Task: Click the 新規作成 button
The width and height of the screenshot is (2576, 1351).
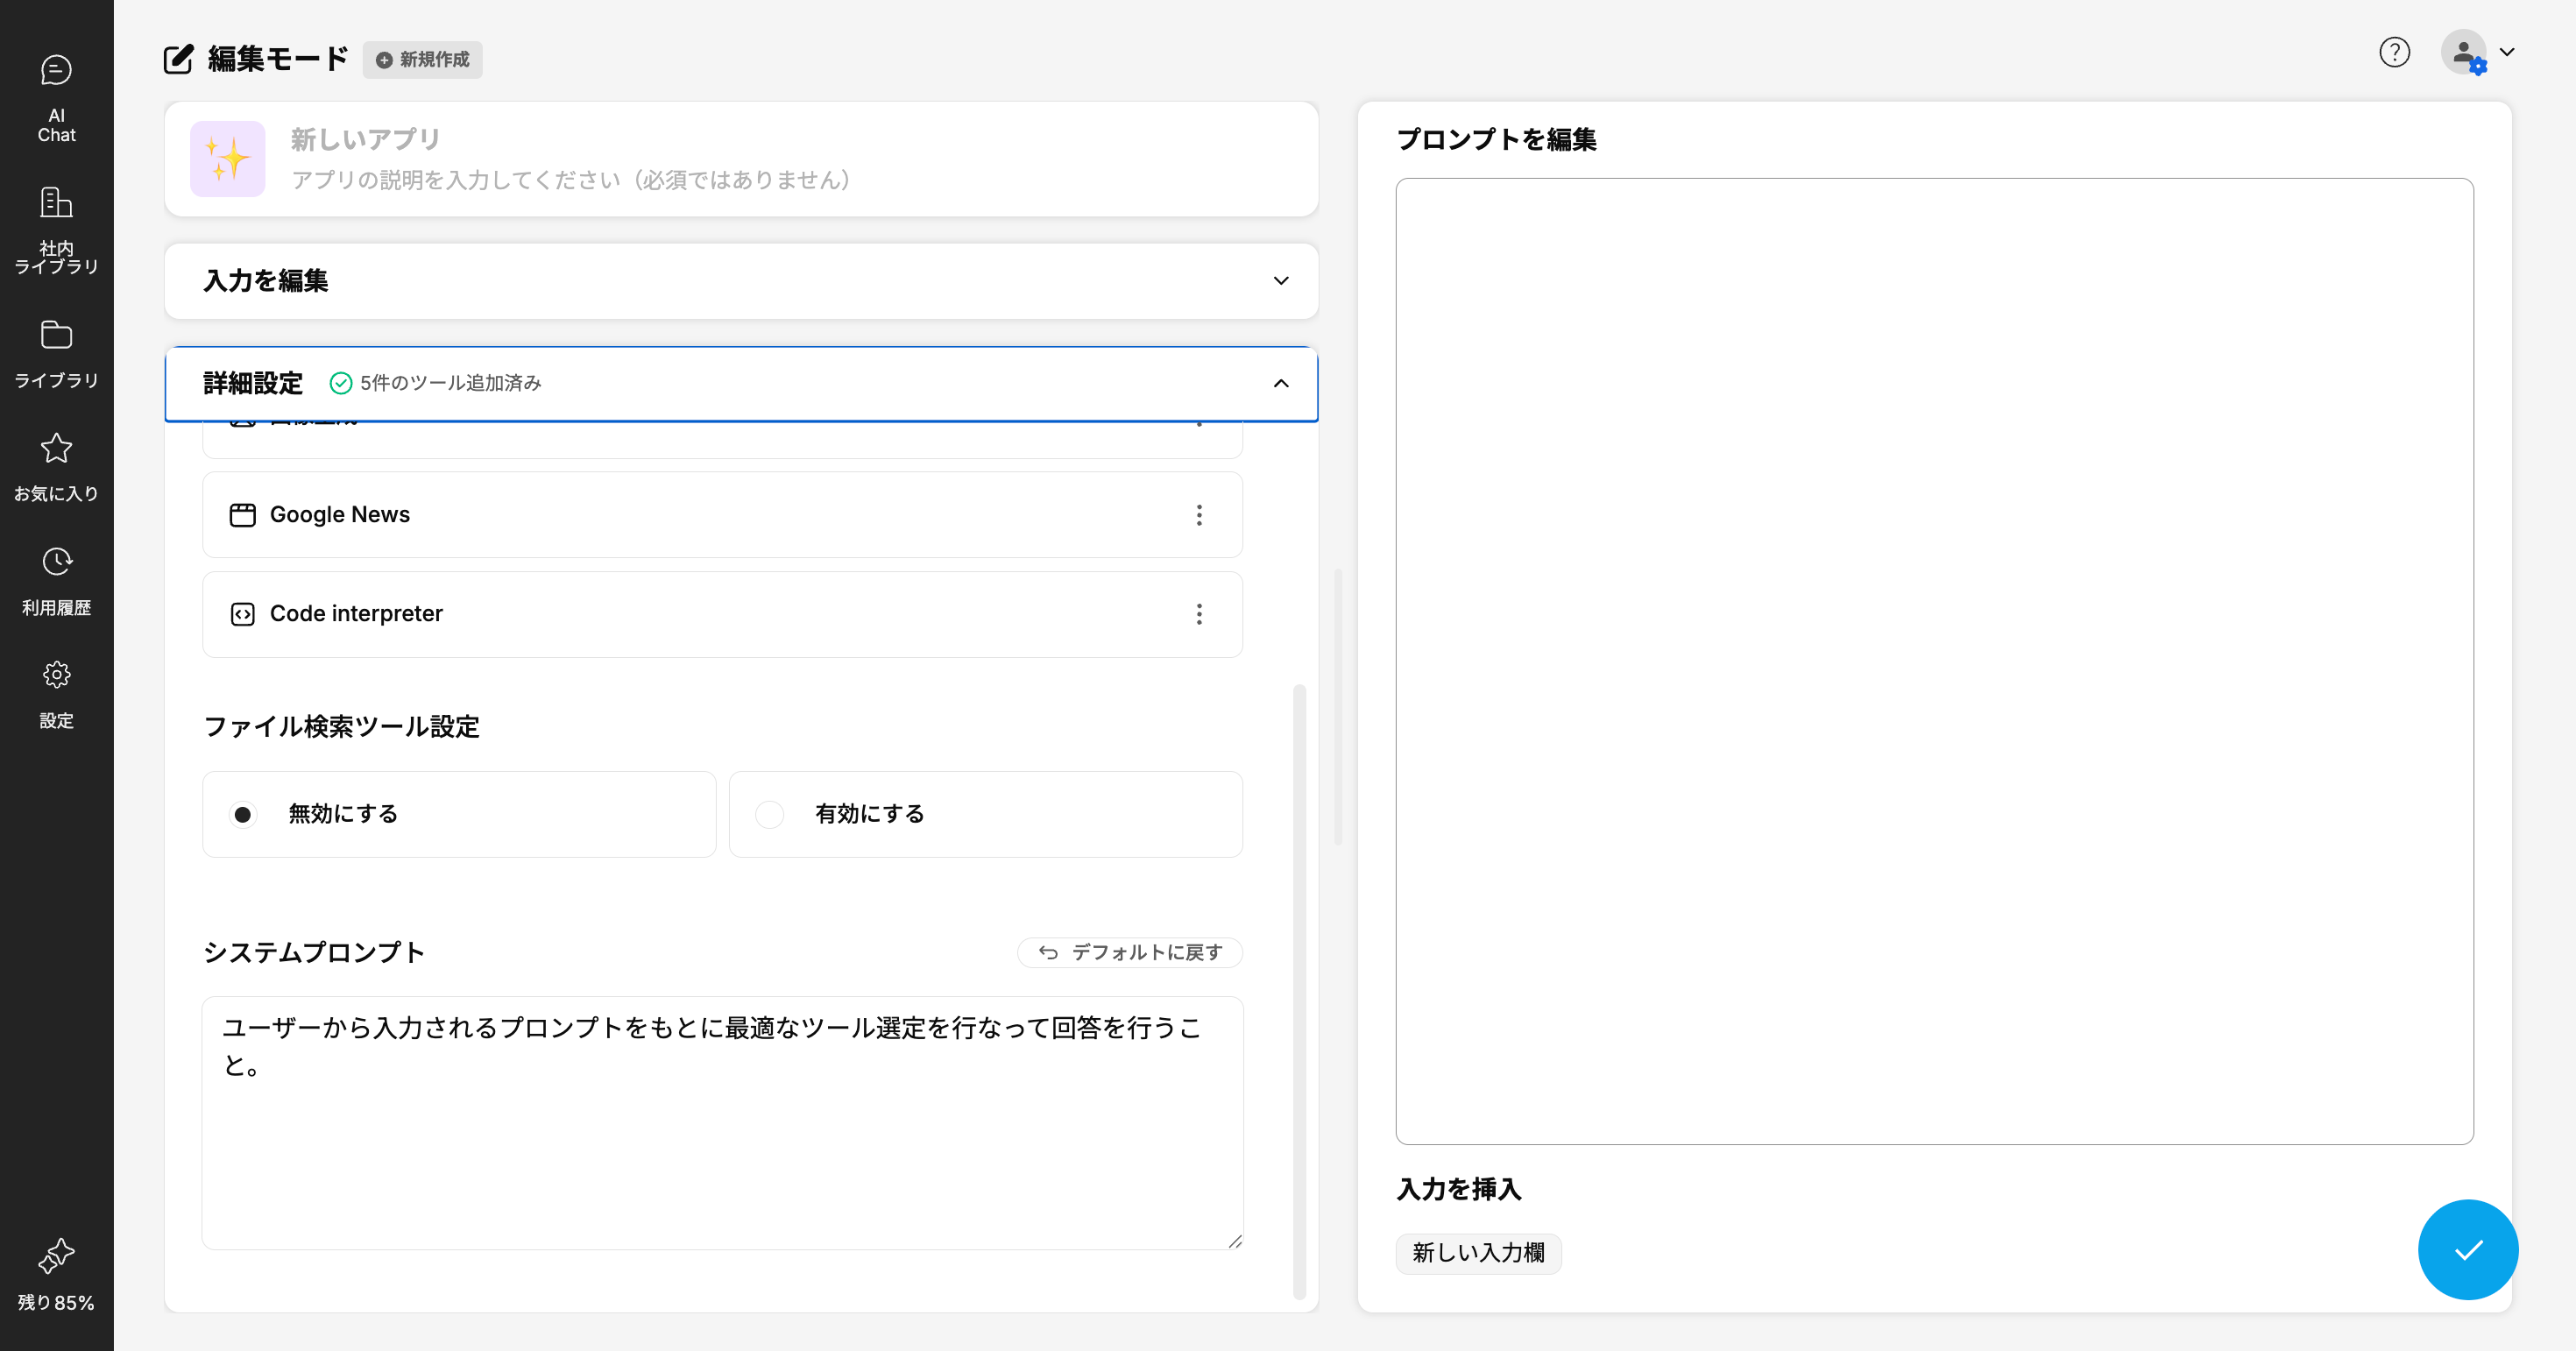Action: [423, 60]
